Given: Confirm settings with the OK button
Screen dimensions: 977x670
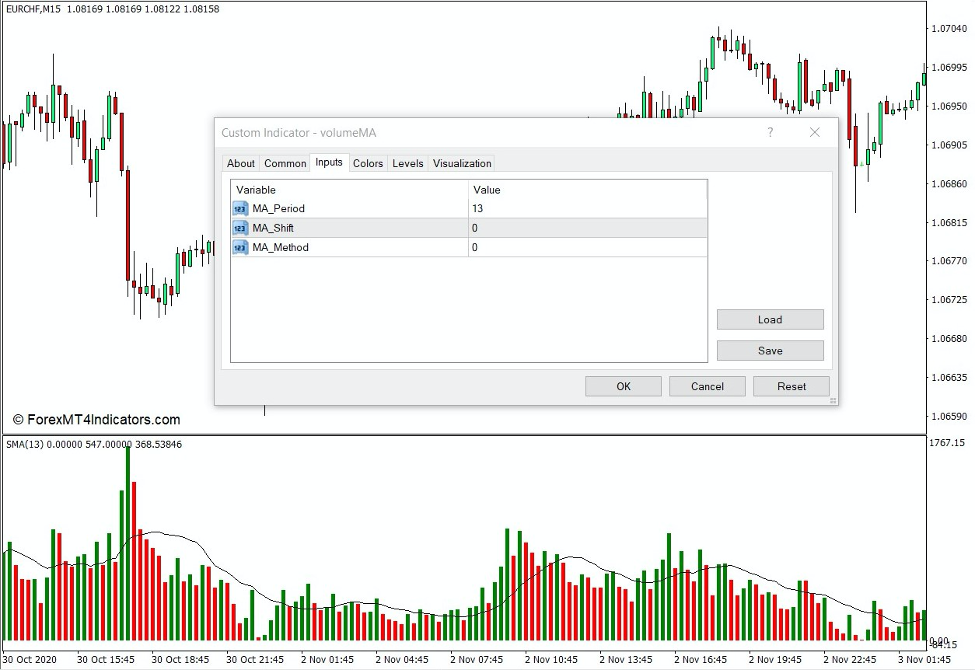Looking at the screenshot, I should (x=622, y=386).
